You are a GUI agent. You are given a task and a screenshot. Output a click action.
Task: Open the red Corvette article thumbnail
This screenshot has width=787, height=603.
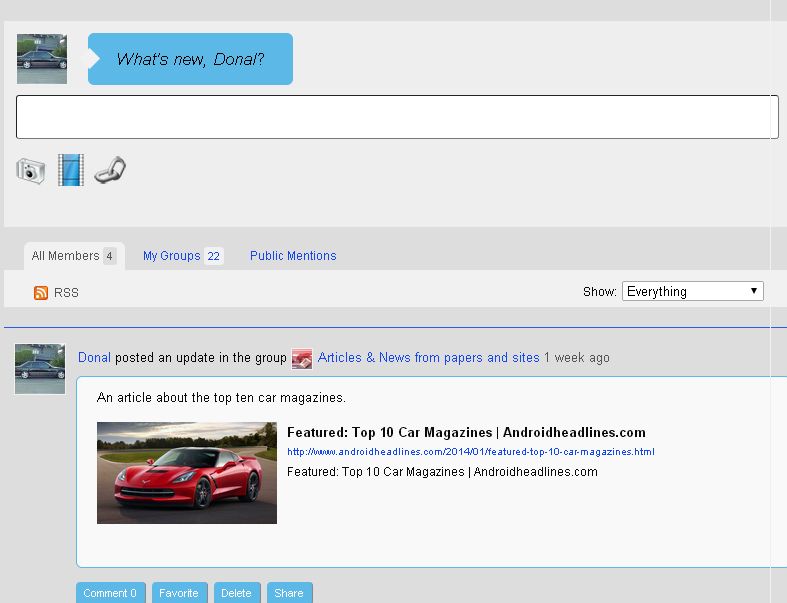pyautogui.click(x=187, y=473)
